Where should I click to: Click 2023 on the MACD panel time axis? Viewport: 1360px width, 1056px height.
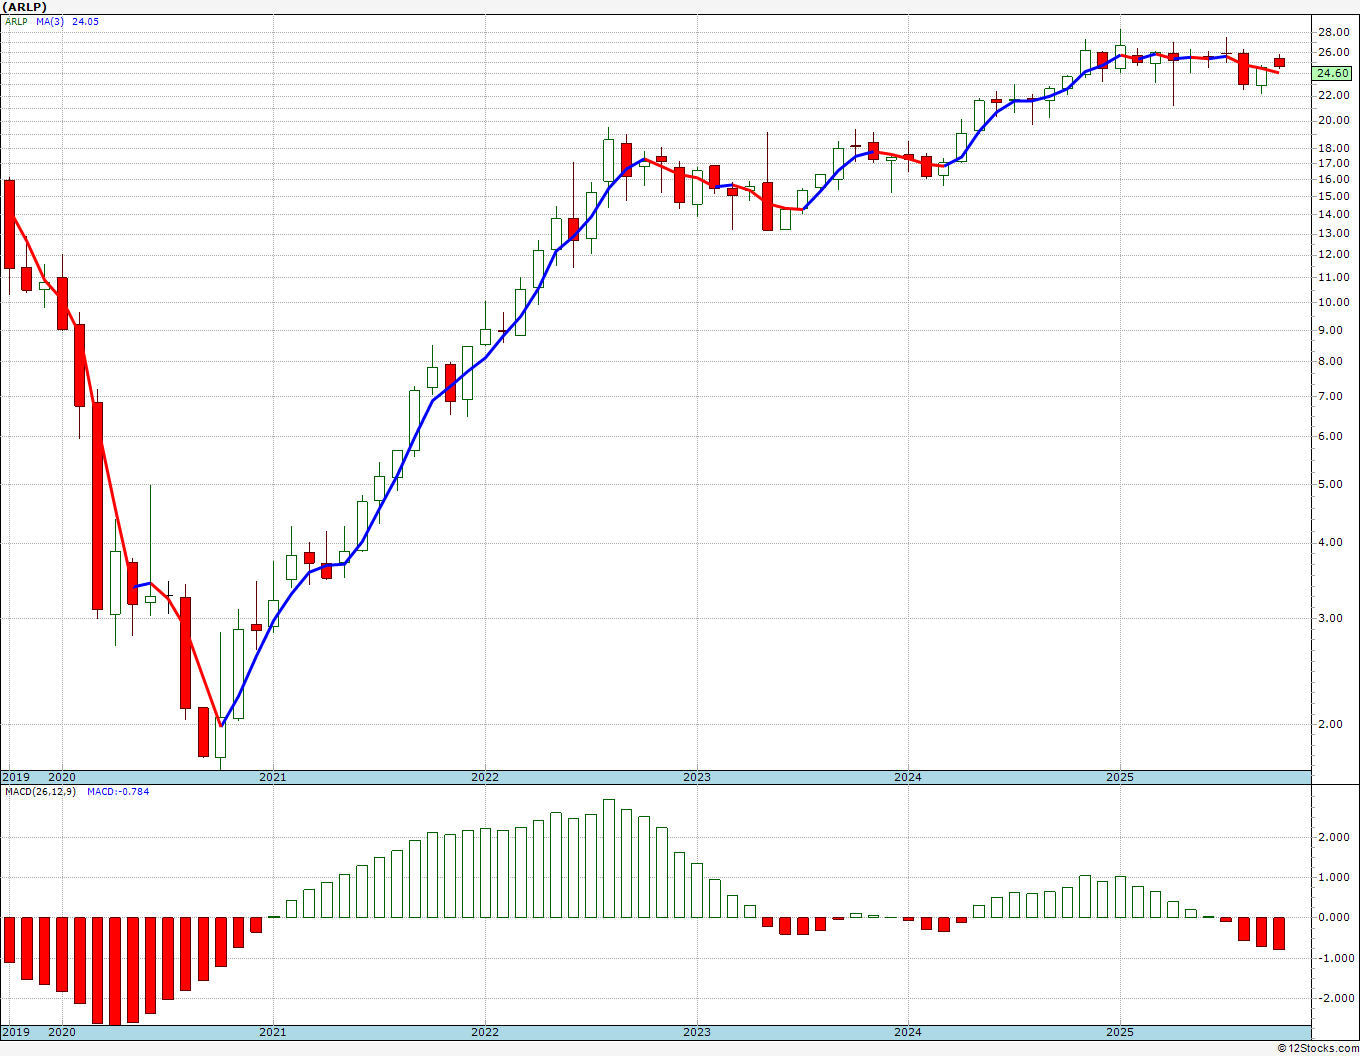click(697, 1032)
